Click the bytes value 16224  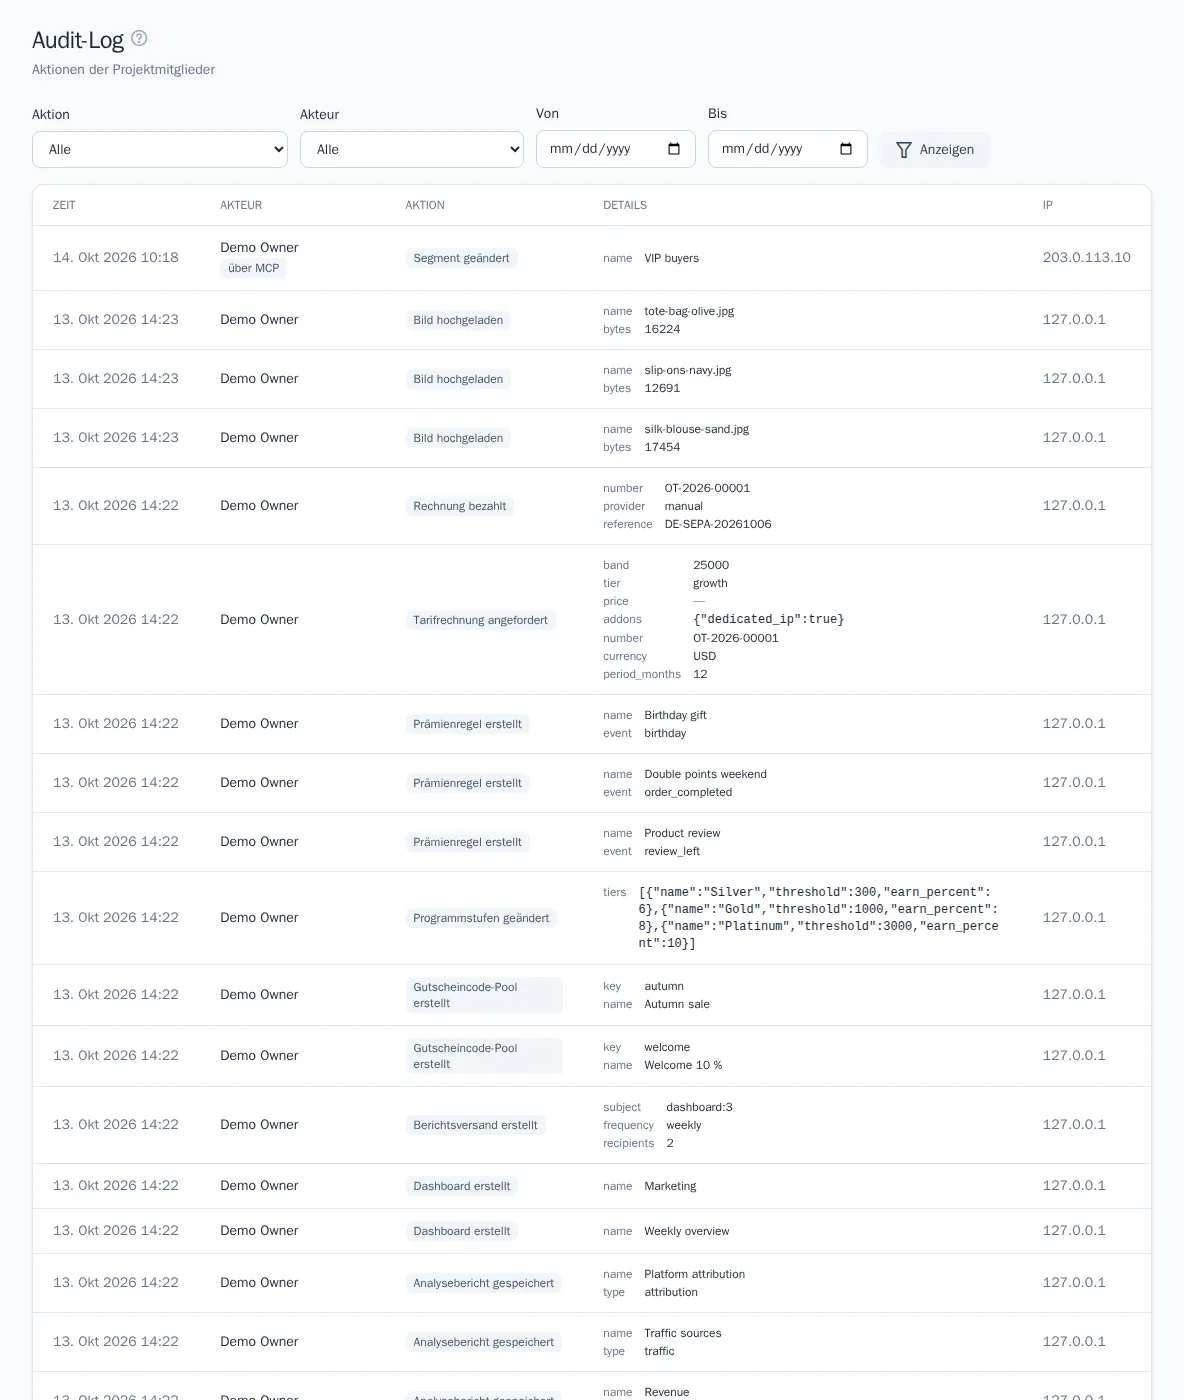pos(662,329)
